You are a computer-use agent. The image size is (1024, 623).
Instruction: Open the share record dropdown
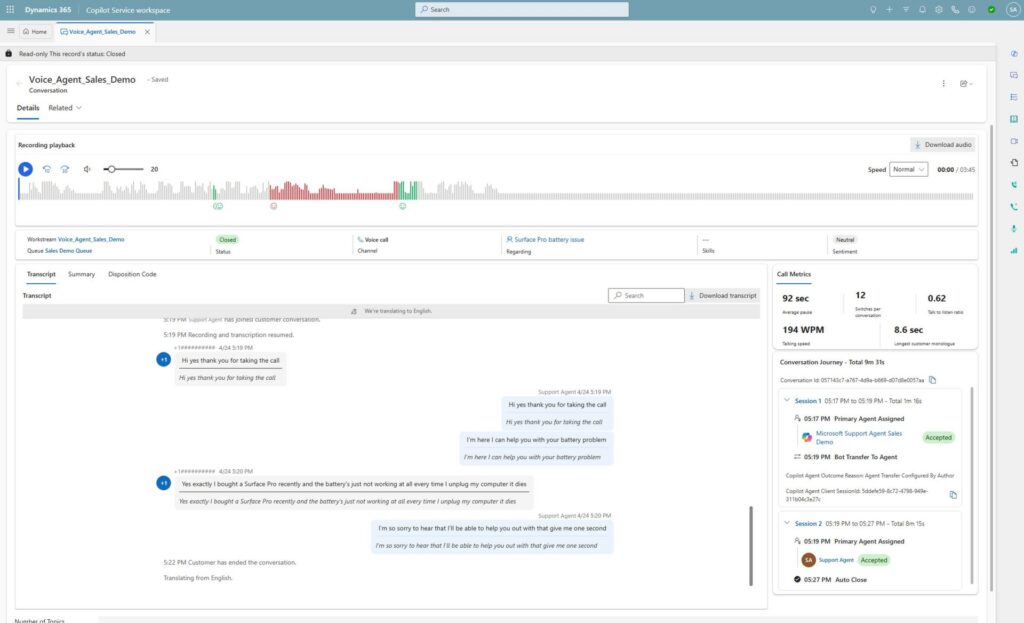(x=966, y=84)
